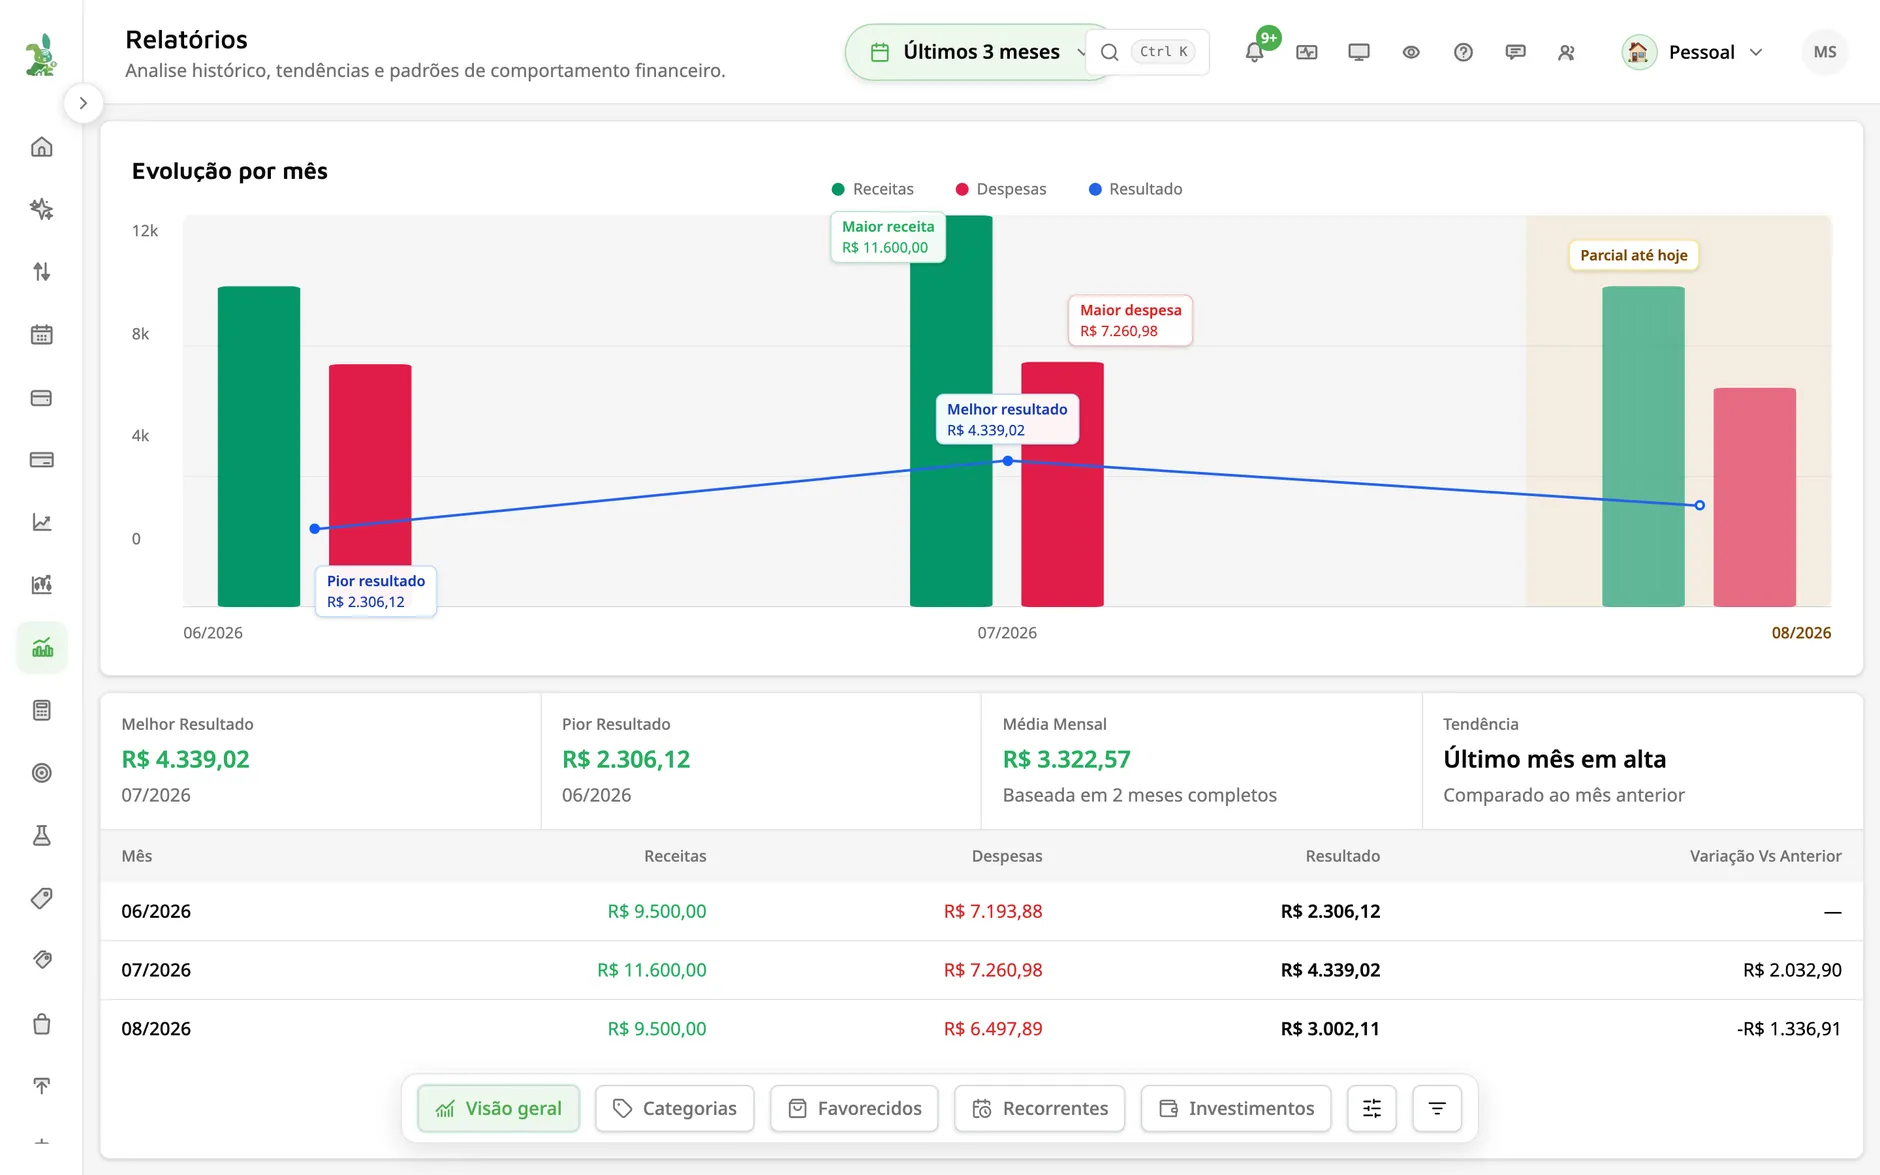Click the -R$ 1.336,91 variation cell

click(1789, 1029)
